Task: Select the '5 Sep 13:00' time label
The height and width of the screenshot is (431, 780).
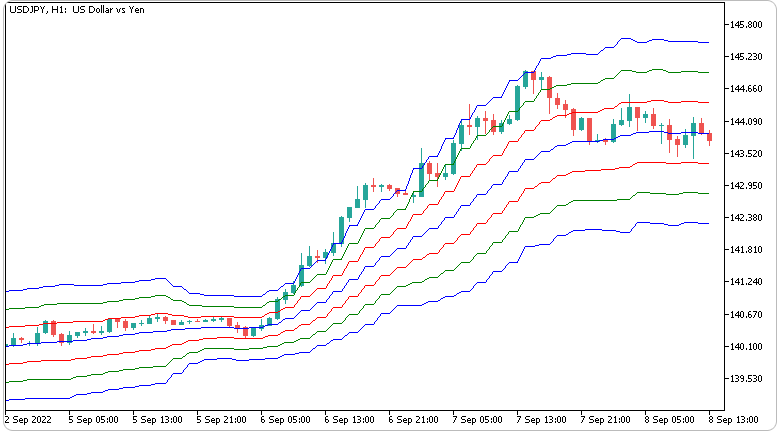Action: 158,420
